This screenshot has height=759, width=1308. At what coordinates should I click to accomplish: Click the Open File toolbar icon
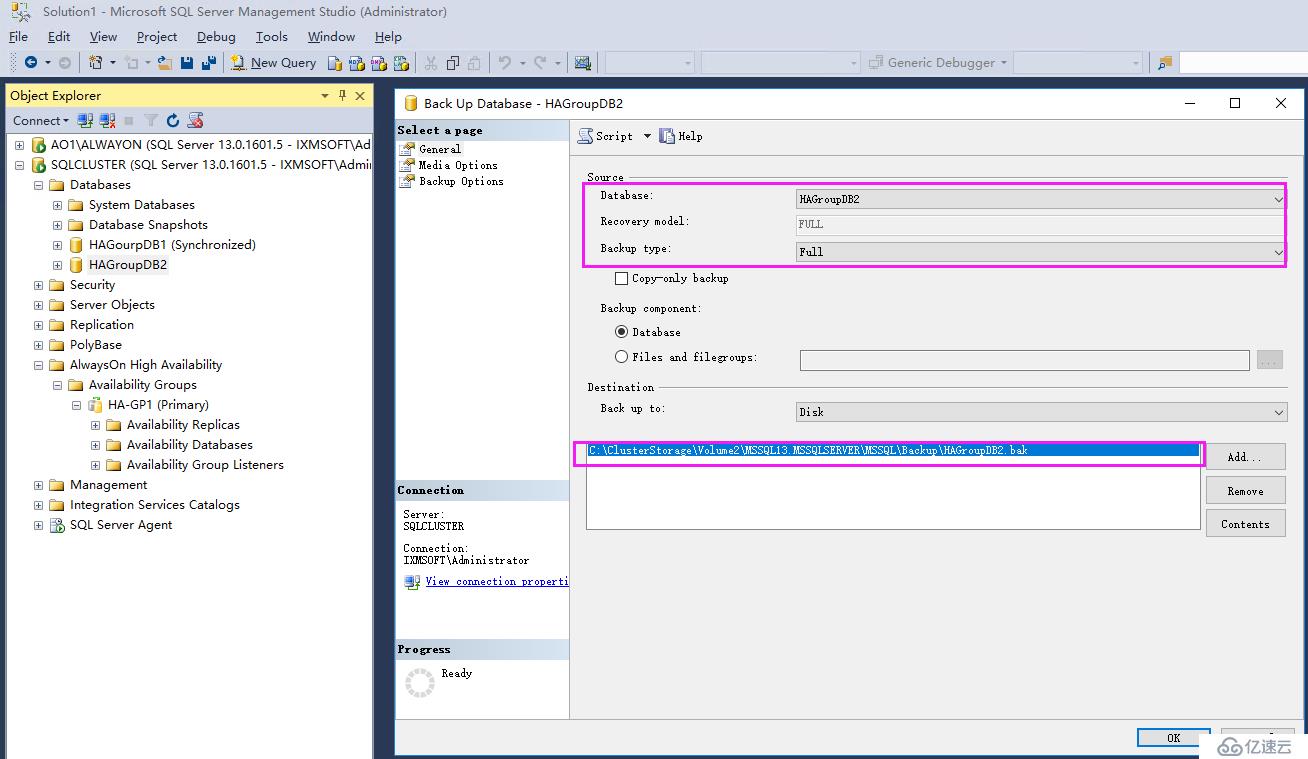click(164, 62)
